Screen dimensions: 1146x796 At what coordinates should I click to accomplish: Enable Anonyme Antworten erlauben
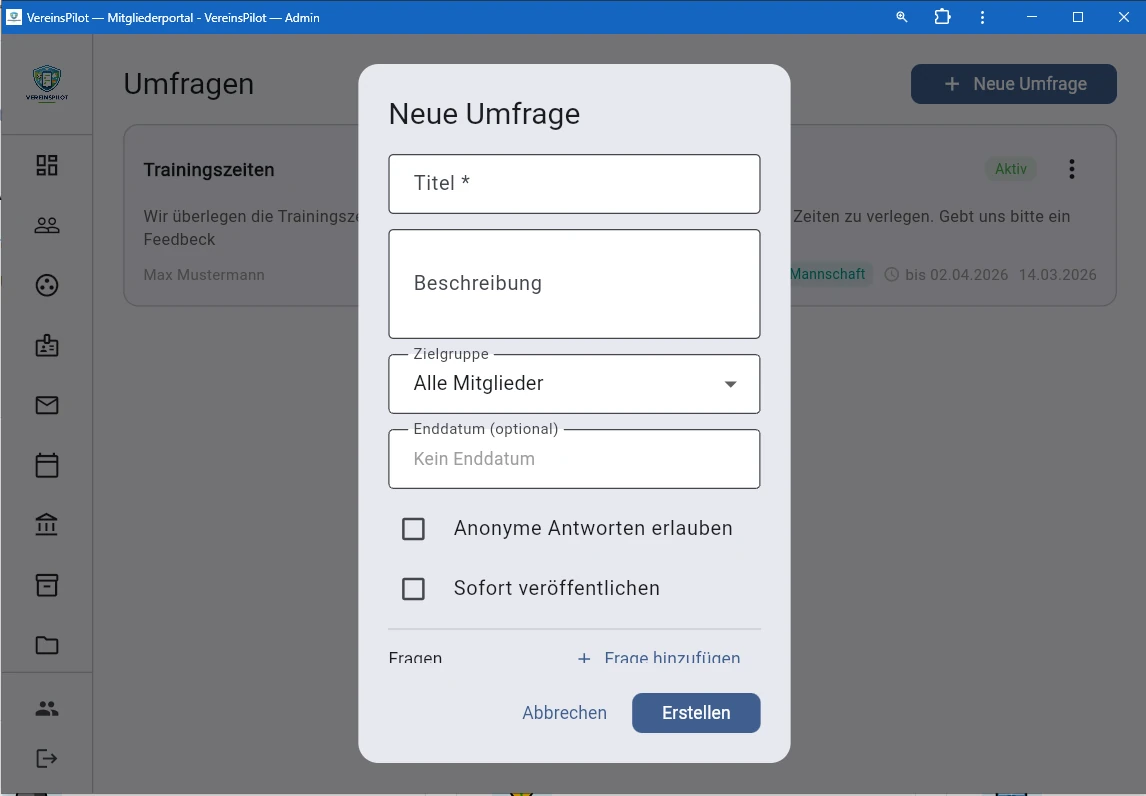(413, 528)
